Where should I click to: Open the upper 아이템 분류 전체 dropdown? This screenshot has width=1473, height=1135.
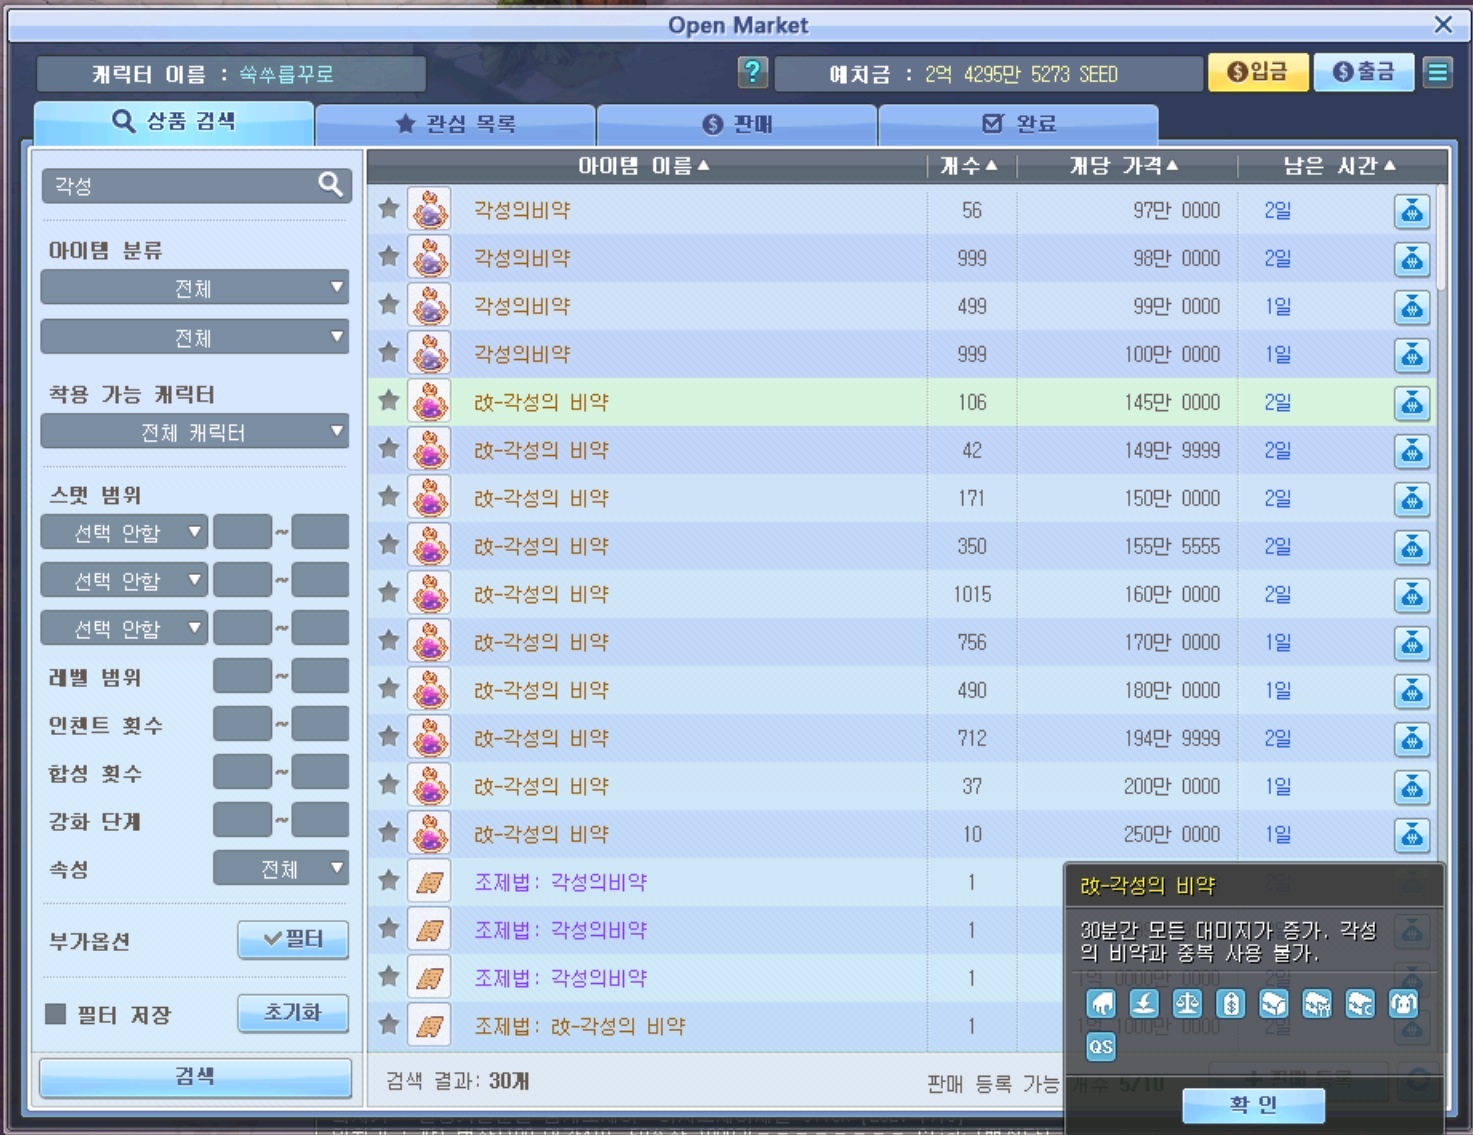(194, 288)
